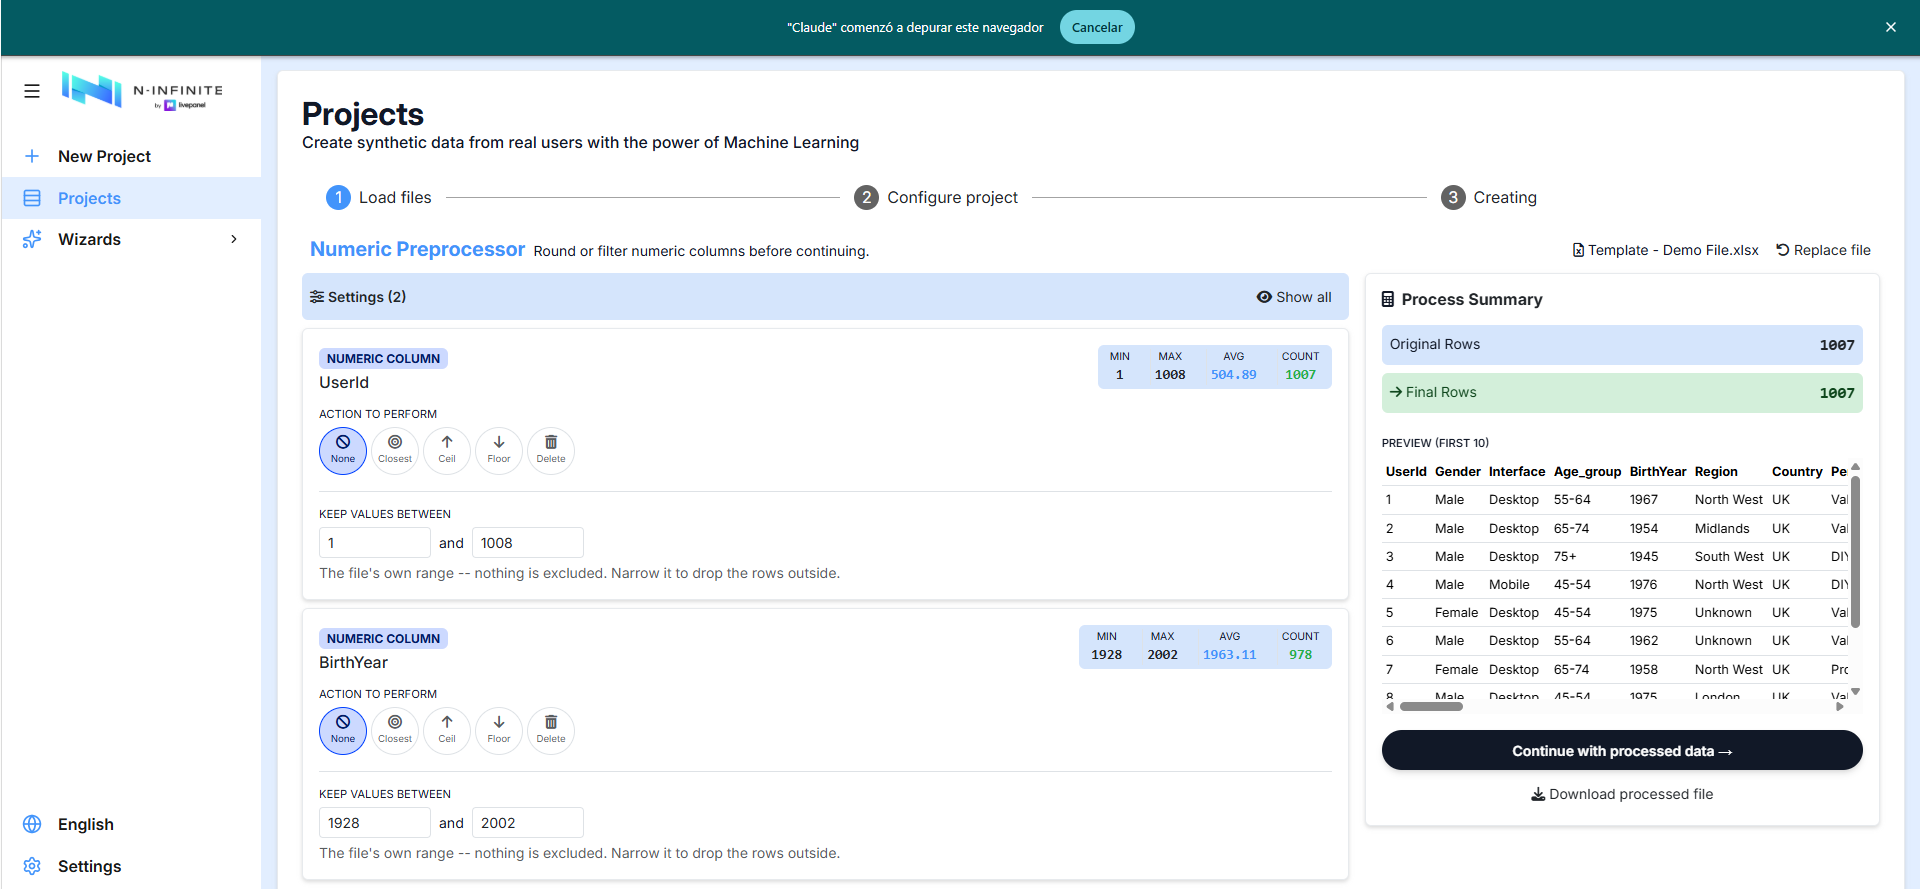This screenshot has height=889, width=1920.
Task: Click the Wizards sparkle icon
Action: click(x=32, y=239)
